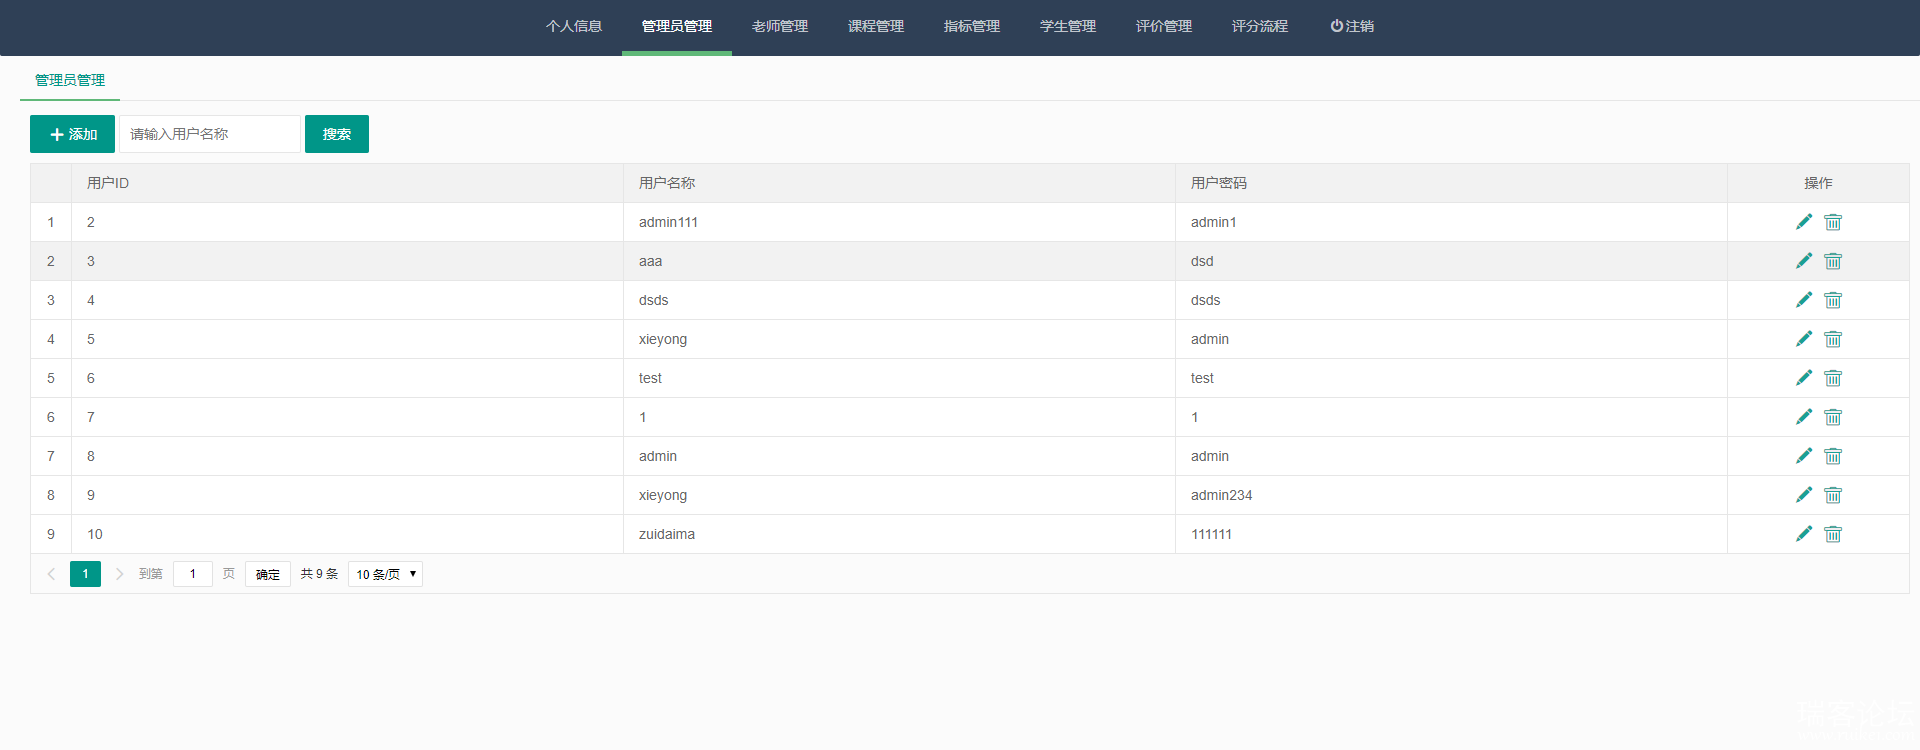Viewport: 1920px width, 750px height.
Task: Select the test username cell
Action: pos(899,378)
